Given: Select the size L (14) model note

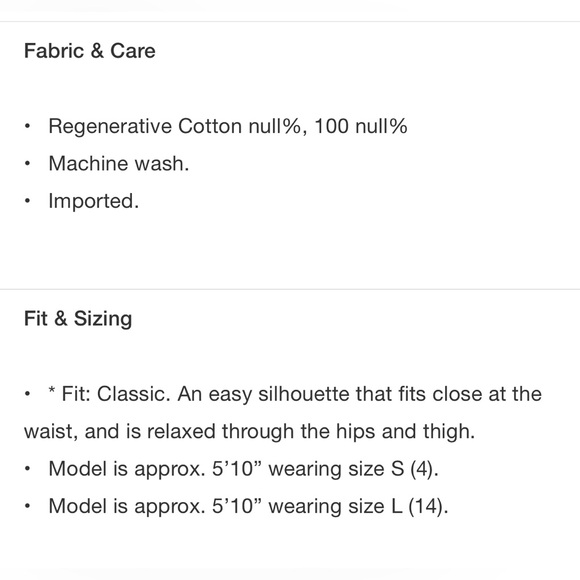Looking at the screenshot, I should click(248, 506).
